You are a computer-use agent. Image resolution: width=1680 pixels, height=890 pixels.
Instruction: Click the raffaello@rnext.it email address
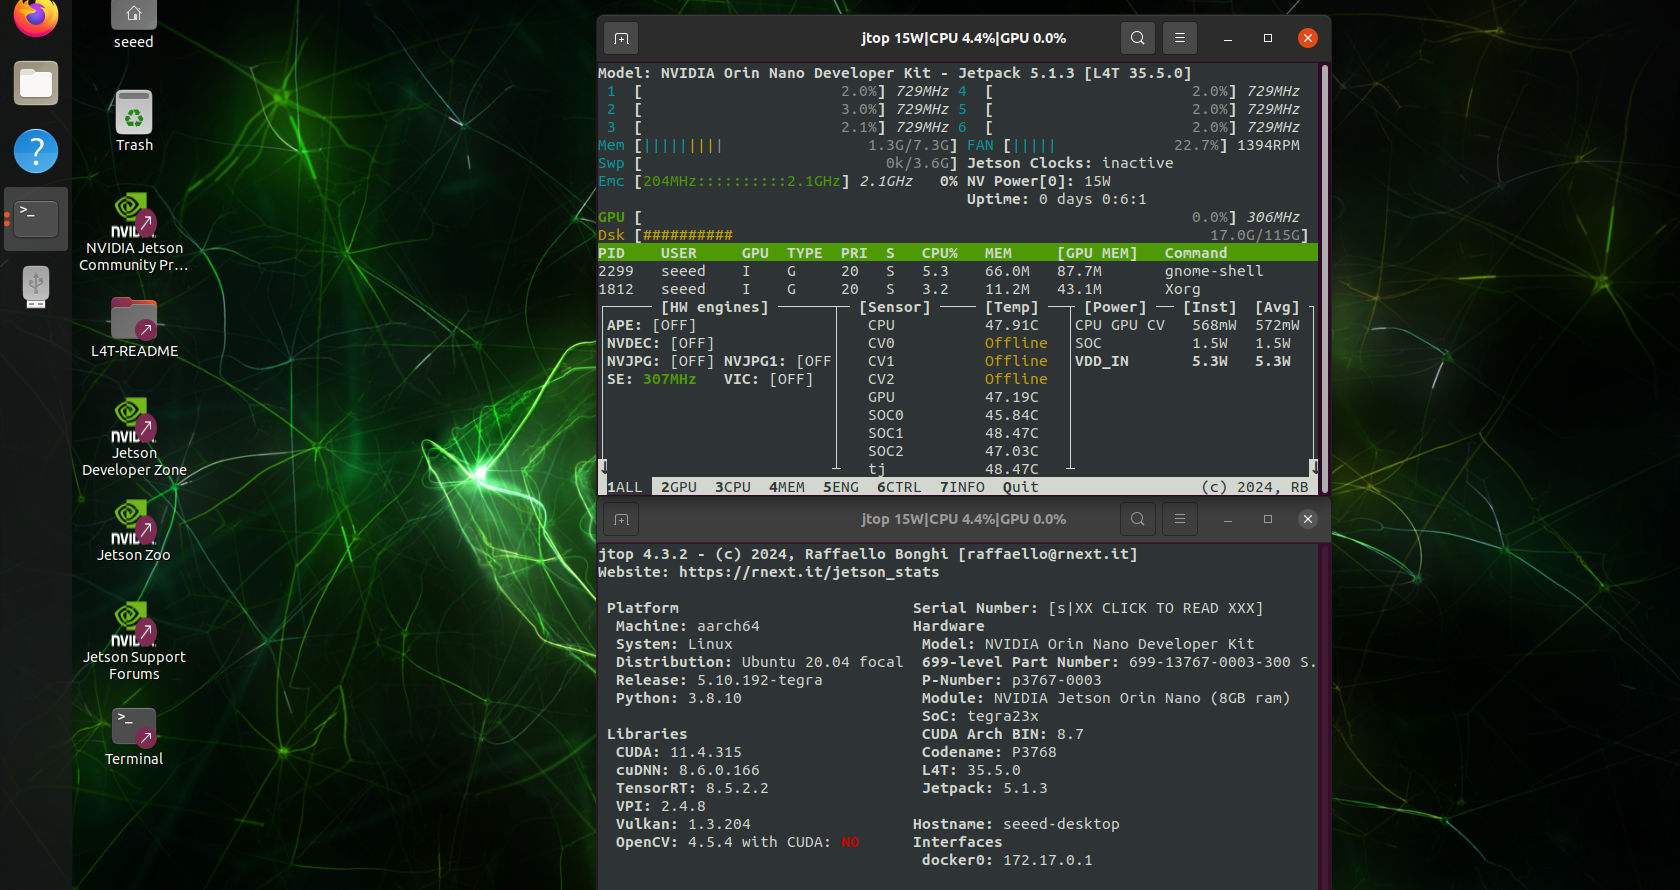coord(1048,554)
